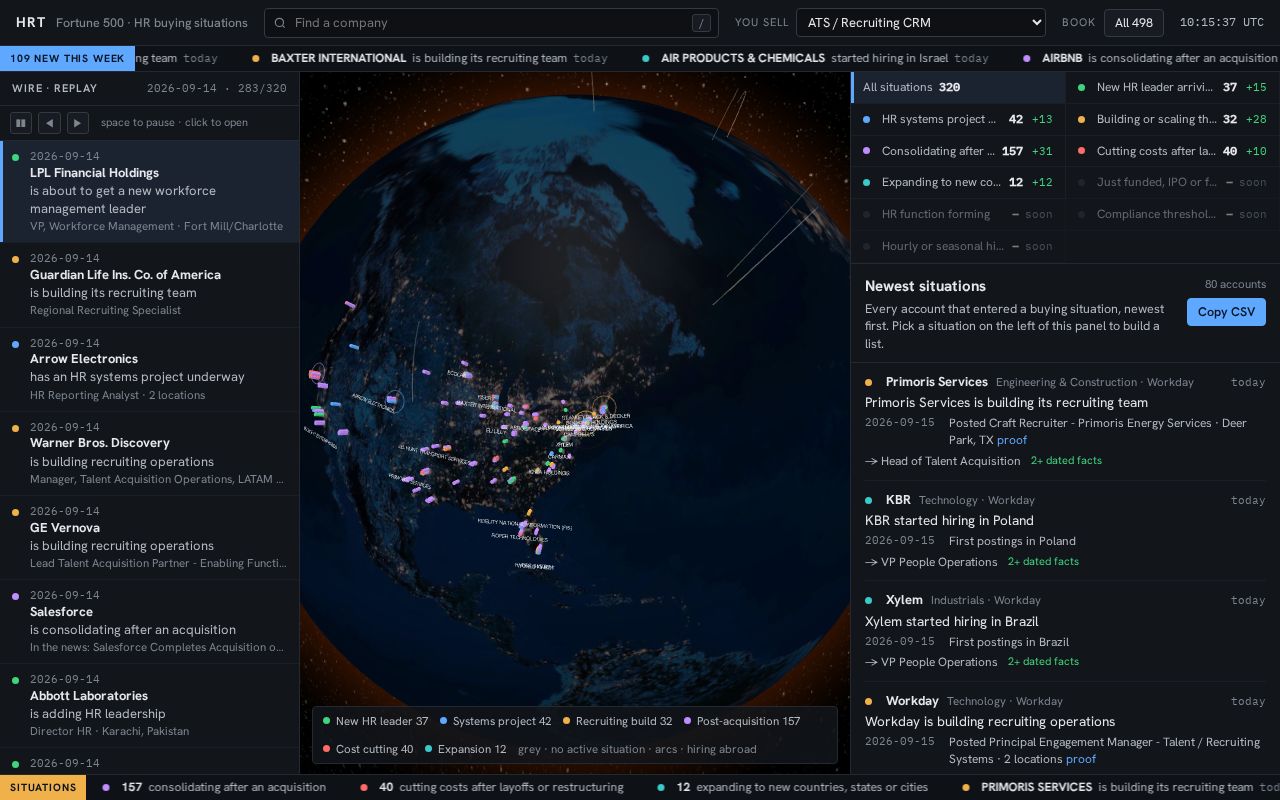This screenshot has width=1280, height=800.
Task: Show dated facts for Primoris Services
Action: 1066,461
